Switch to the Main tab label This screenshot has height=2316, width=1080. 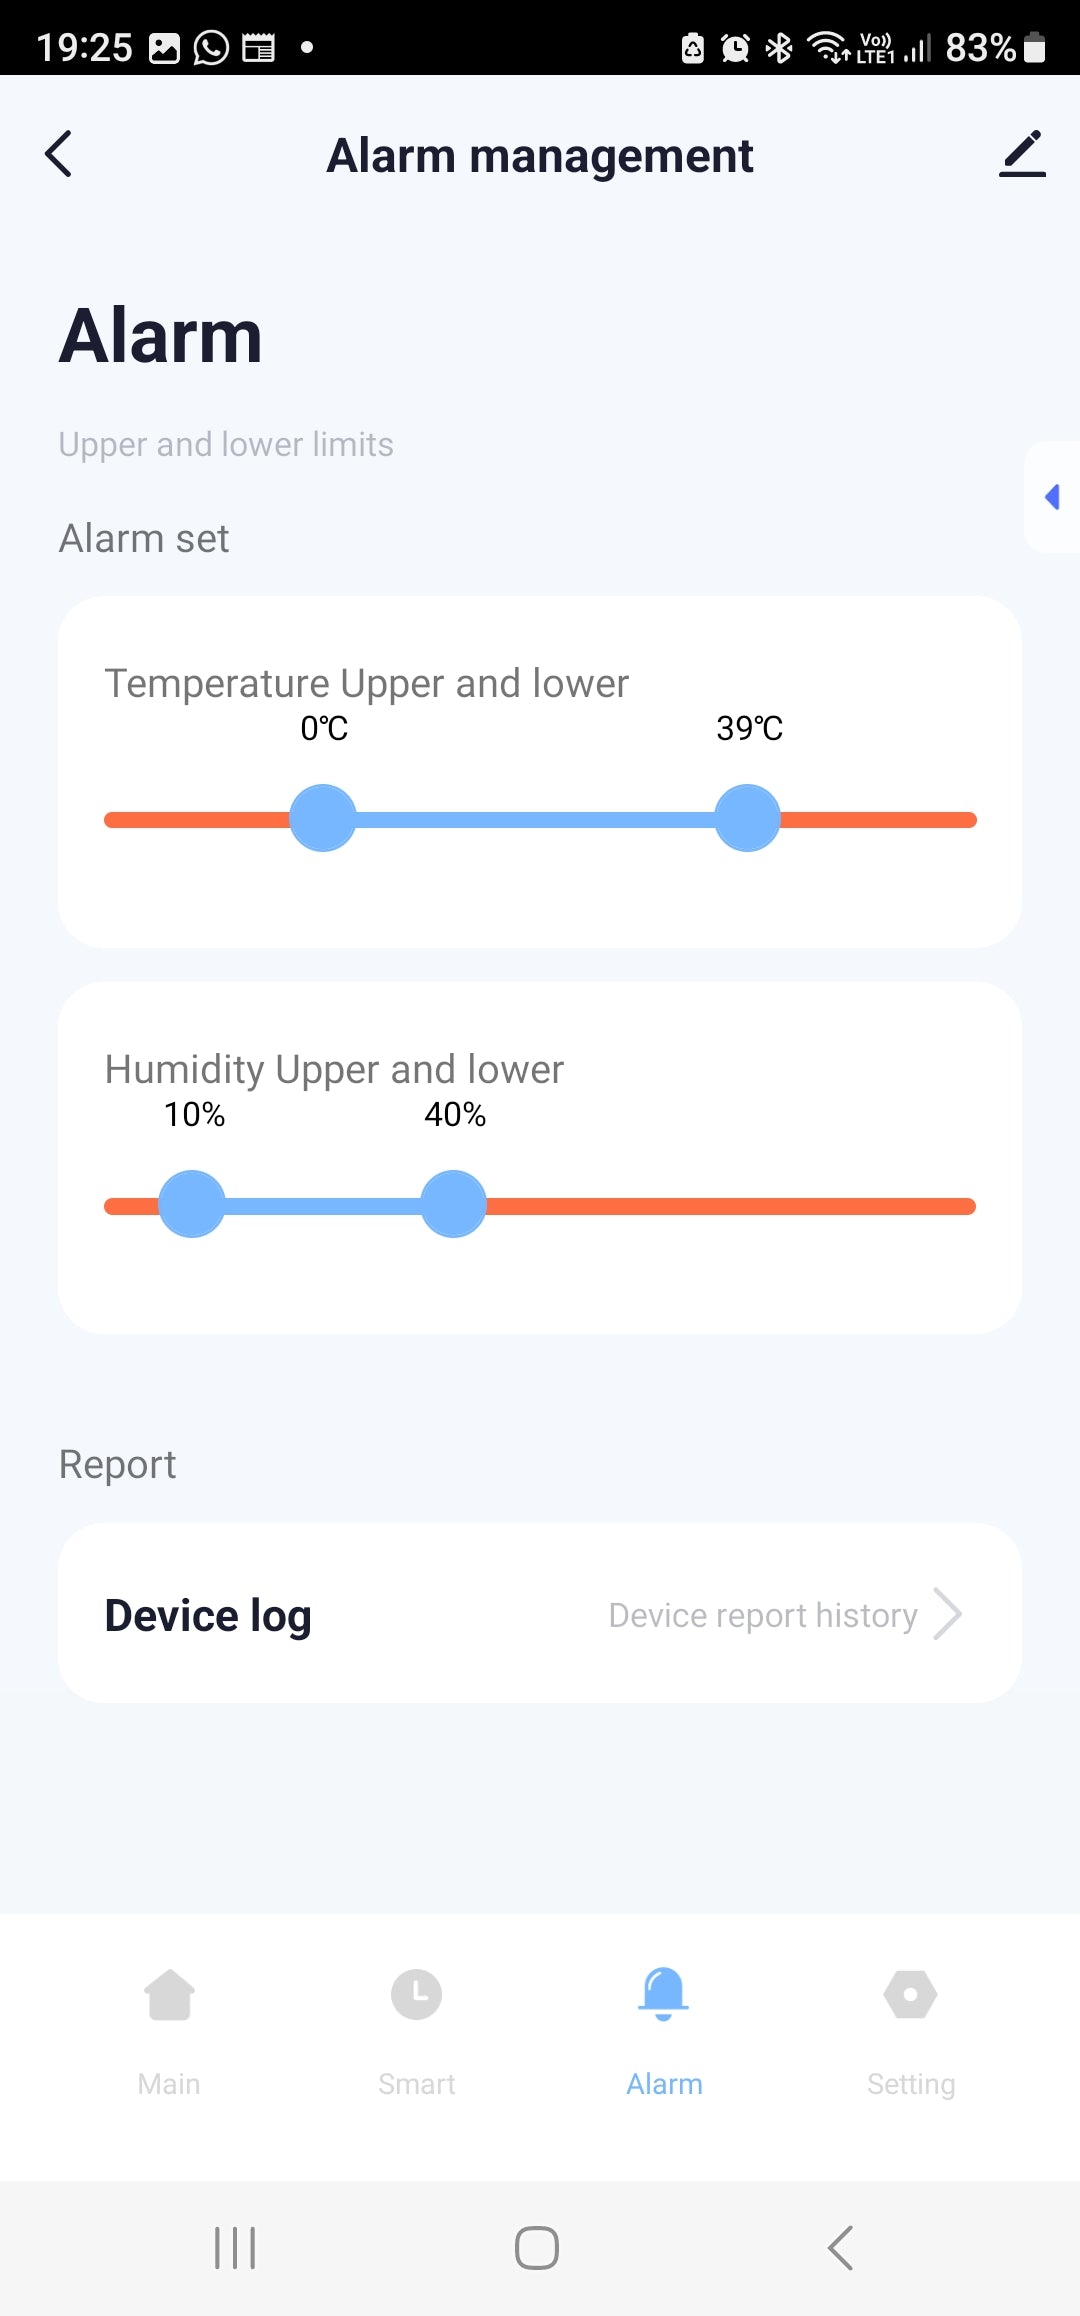[169, 2084]
